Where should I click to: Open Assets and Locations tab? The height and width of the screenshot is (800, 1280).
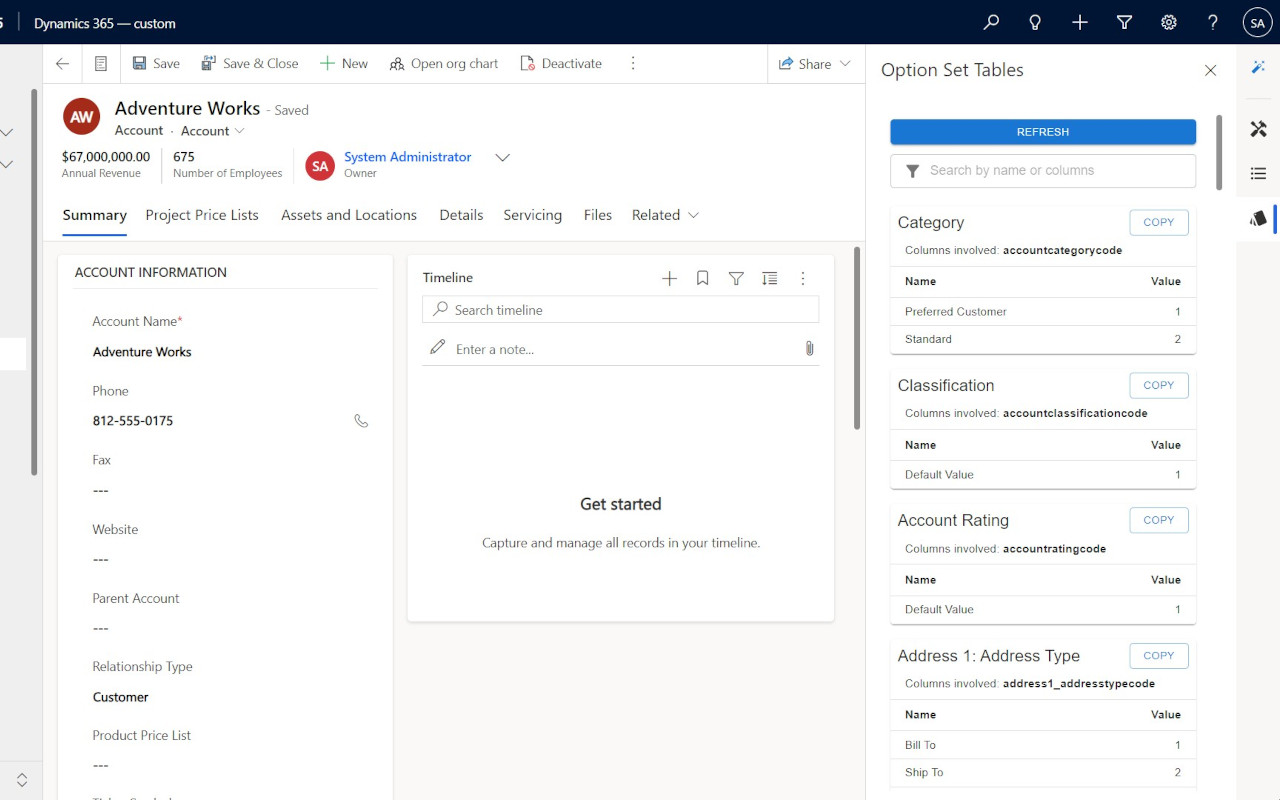[x=349, y=215]
